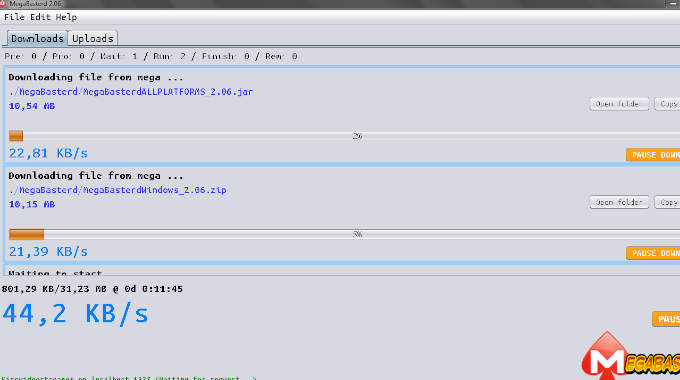Click the 22,81 KB/s speed label
Viewport: 680px width, 380px height.
click(x=48, y=154)
